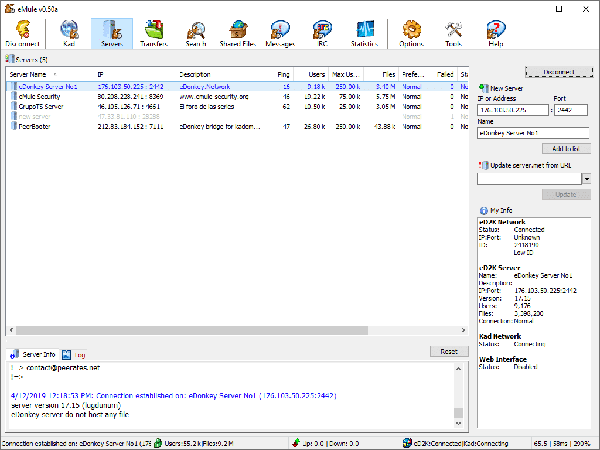Viewport: 600px width, 450px height.
Task: Sort by the Users column header
Action: click(311, 74)
